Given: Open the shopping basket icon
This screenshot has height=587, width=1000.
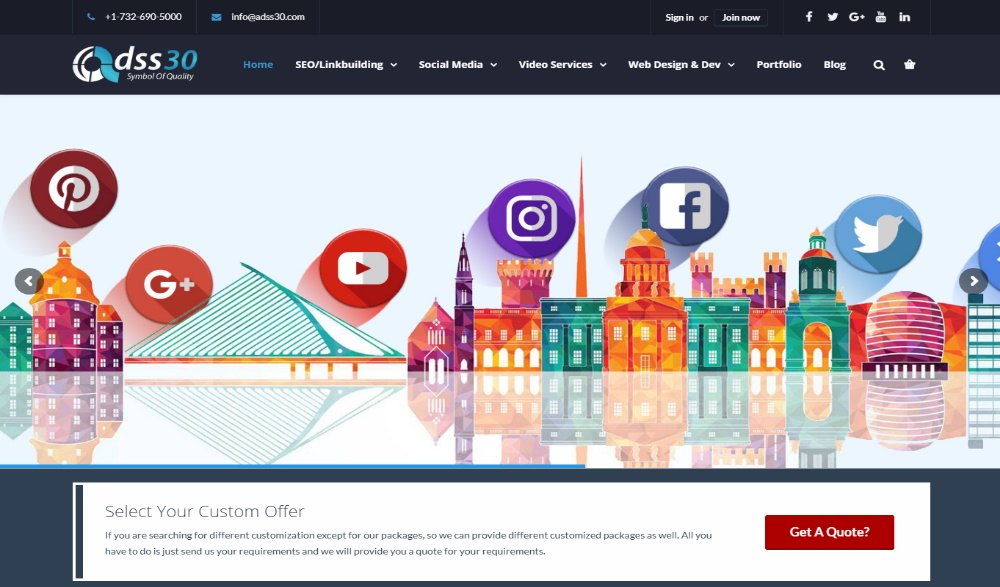Looking at the screenshot, I should click(x=909, y=64).
